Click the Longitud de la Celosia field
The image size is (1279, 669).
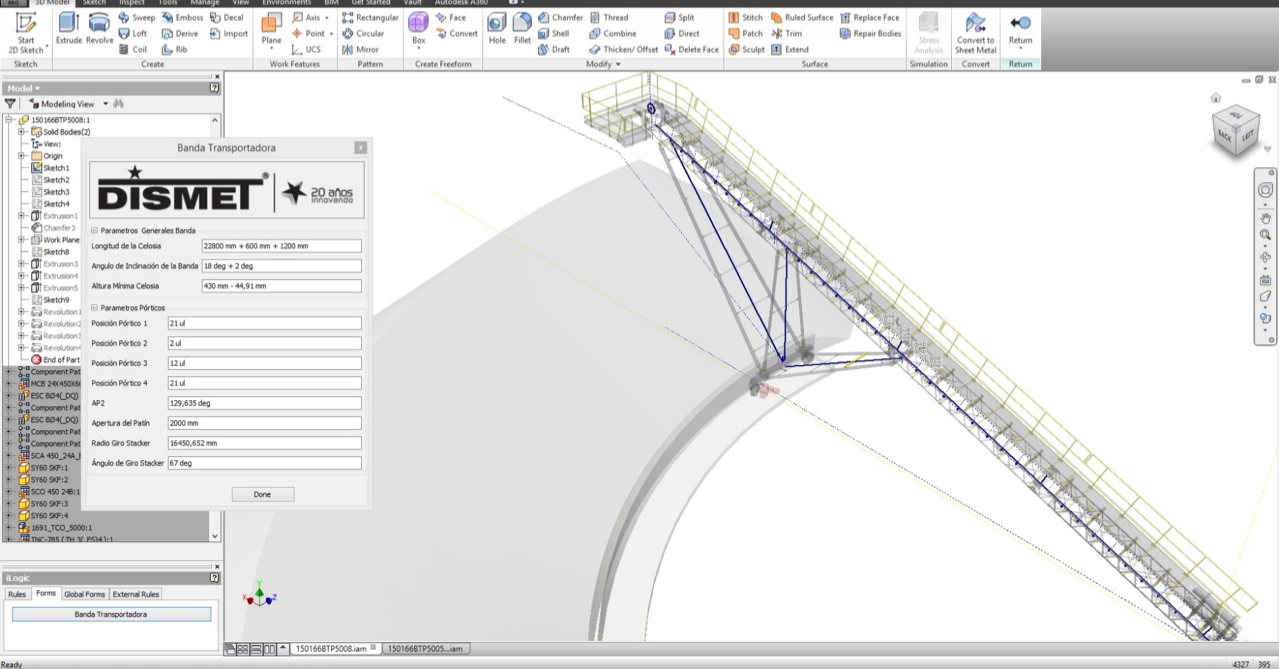click(x=281, y=246)
